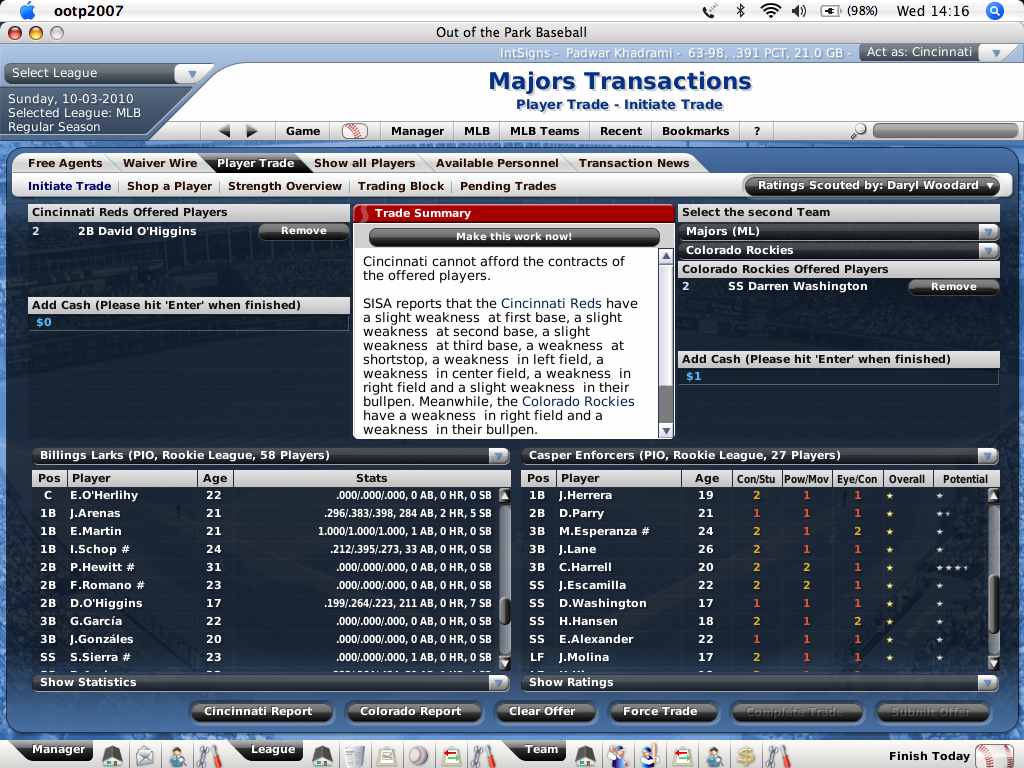
Task: Click the League baseball icon
Action: click(x=419, y=756)
